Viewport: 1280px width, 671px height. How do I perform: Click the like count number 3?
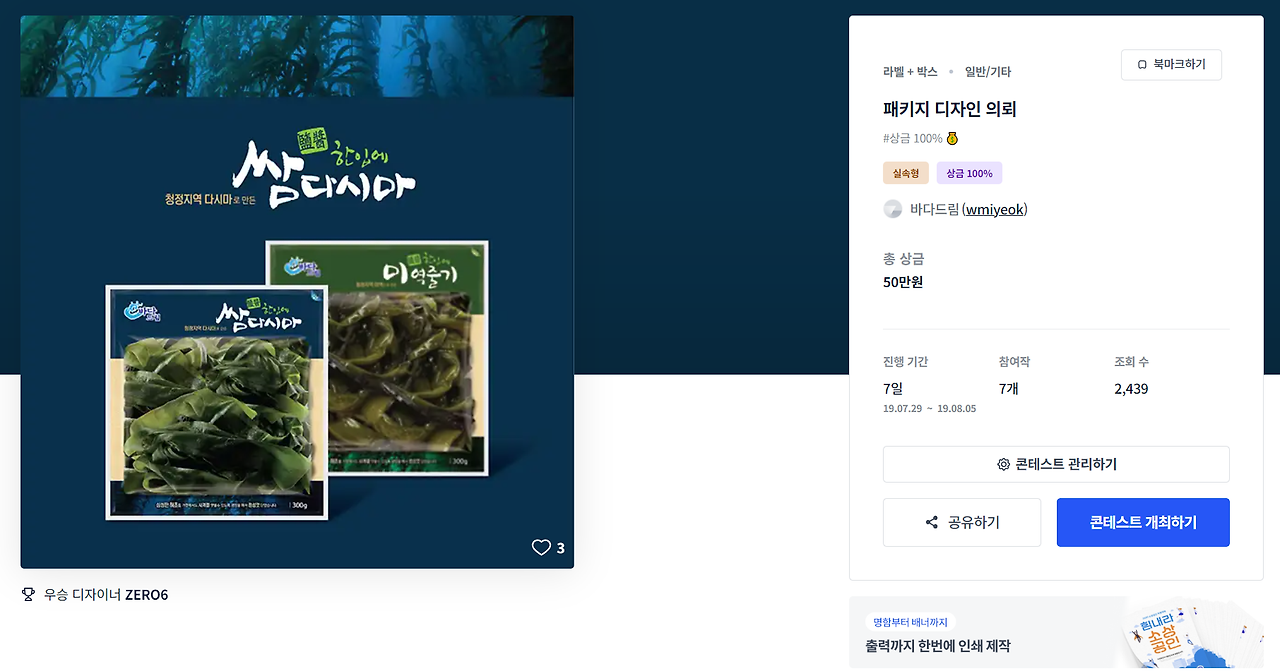561,548
